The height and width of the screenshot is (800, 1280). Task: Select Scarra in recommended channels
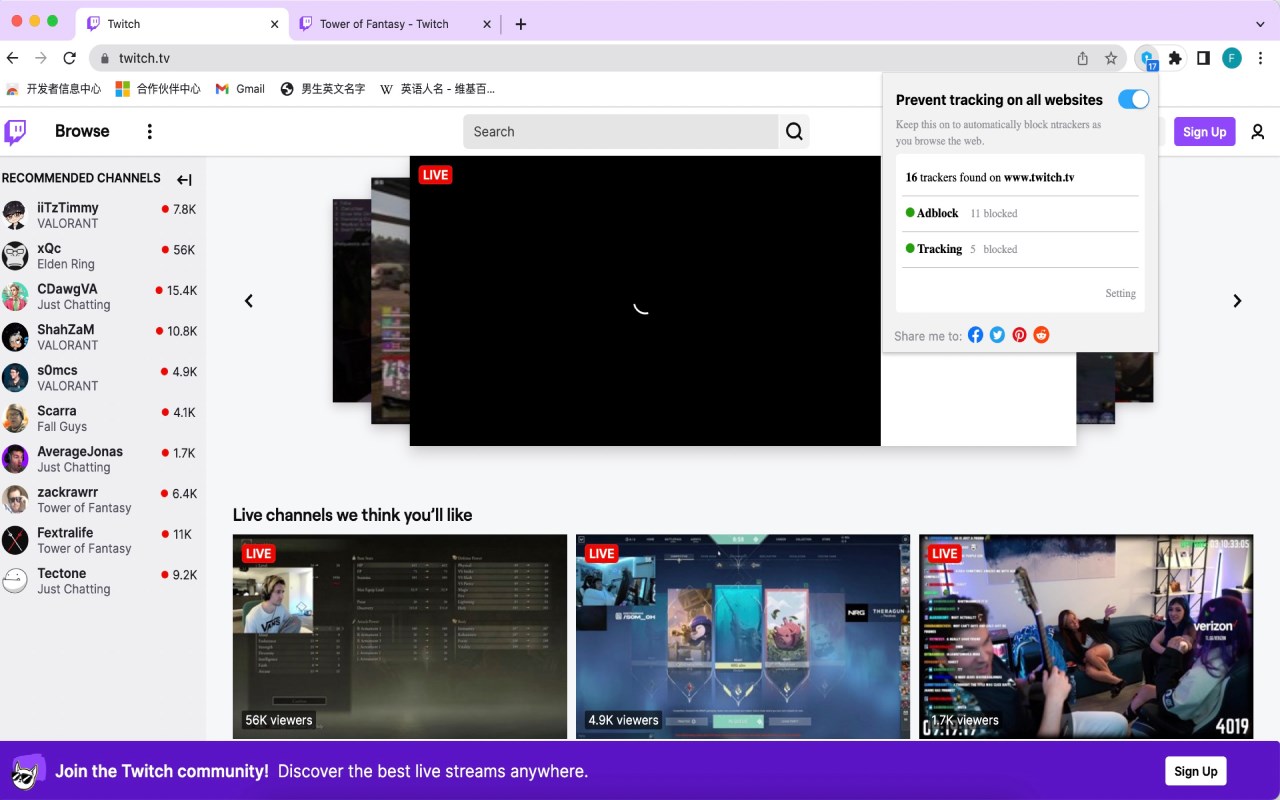pyautogui.click(x=102, y=418)
